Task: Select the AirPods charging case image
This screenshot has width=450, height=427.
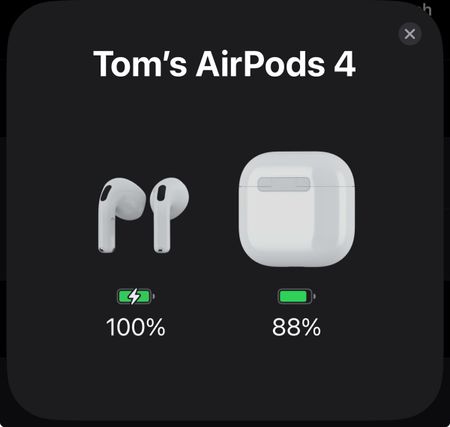Action: click(x=297, y=209)
